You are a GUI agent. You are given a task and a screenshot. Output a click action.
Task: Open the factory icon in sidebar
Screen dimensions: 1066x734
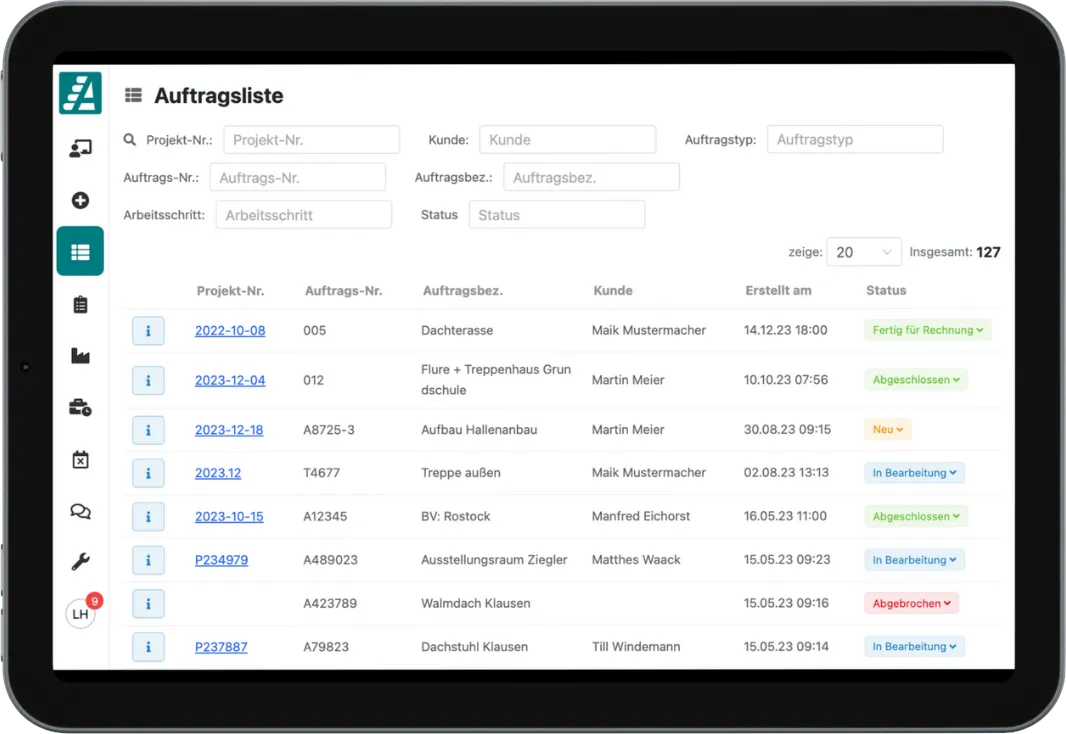[80, 356]
